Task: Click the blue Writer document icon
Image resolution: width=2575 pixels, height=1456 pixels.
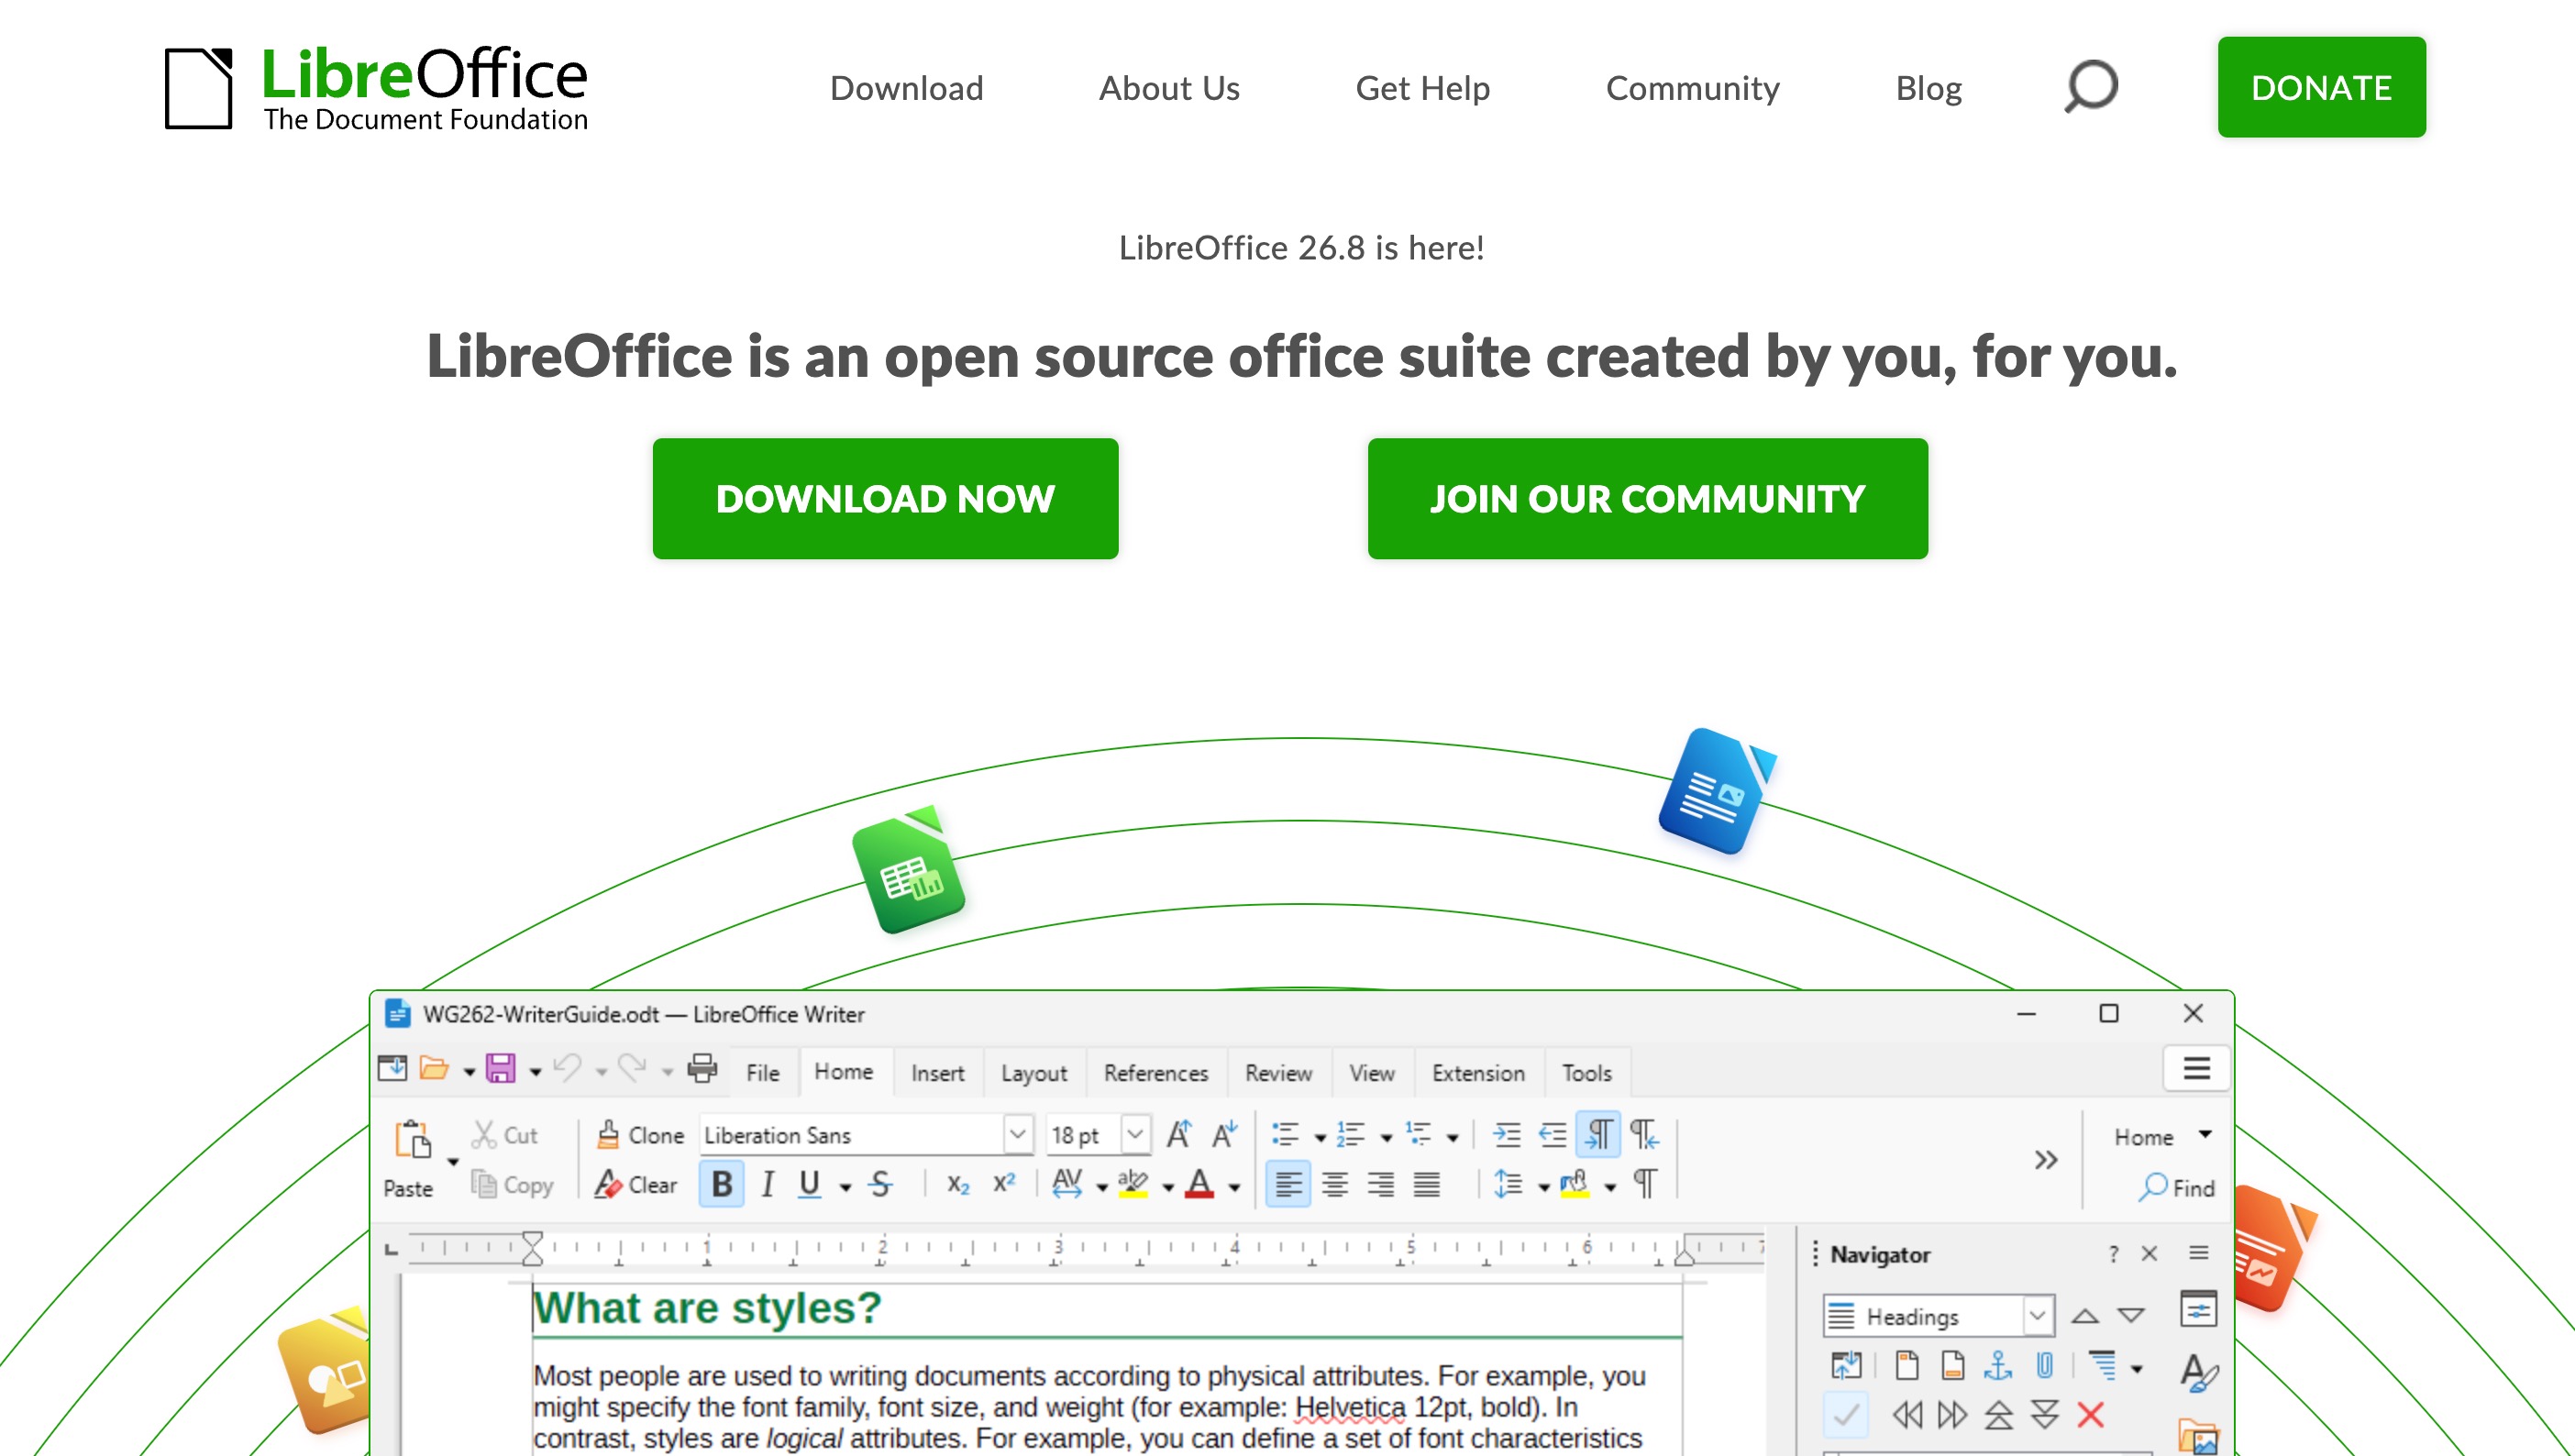Action: [x=1716, y=791]
